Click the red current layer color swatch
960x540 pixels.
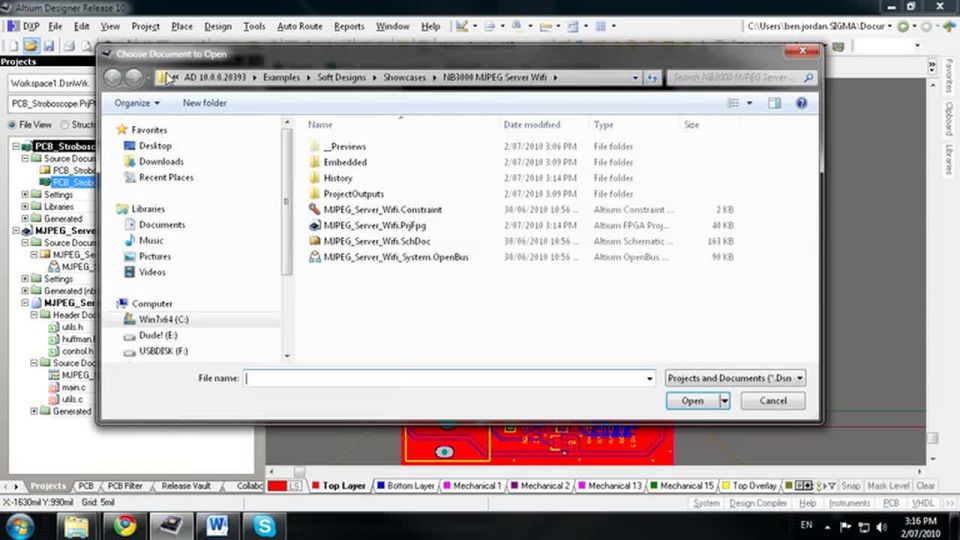pyautogui.click(x=277, y=486)
